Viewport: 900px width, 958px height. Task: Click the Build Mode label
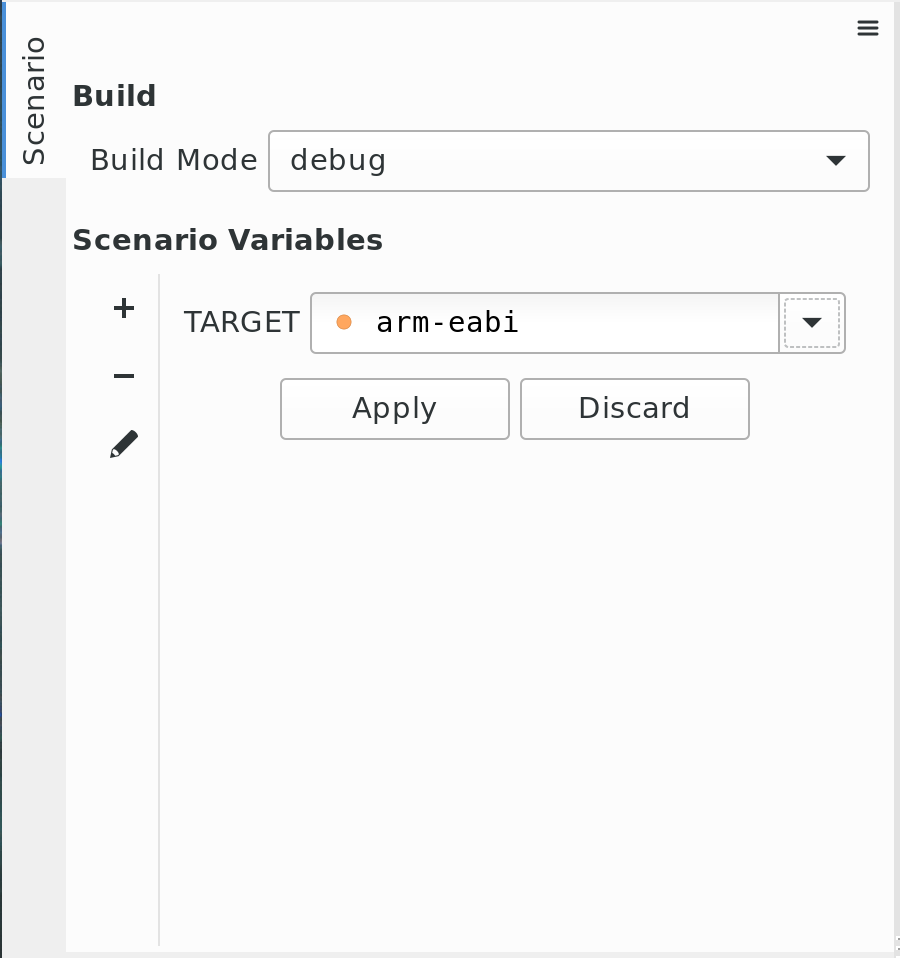tap(174, 160)
